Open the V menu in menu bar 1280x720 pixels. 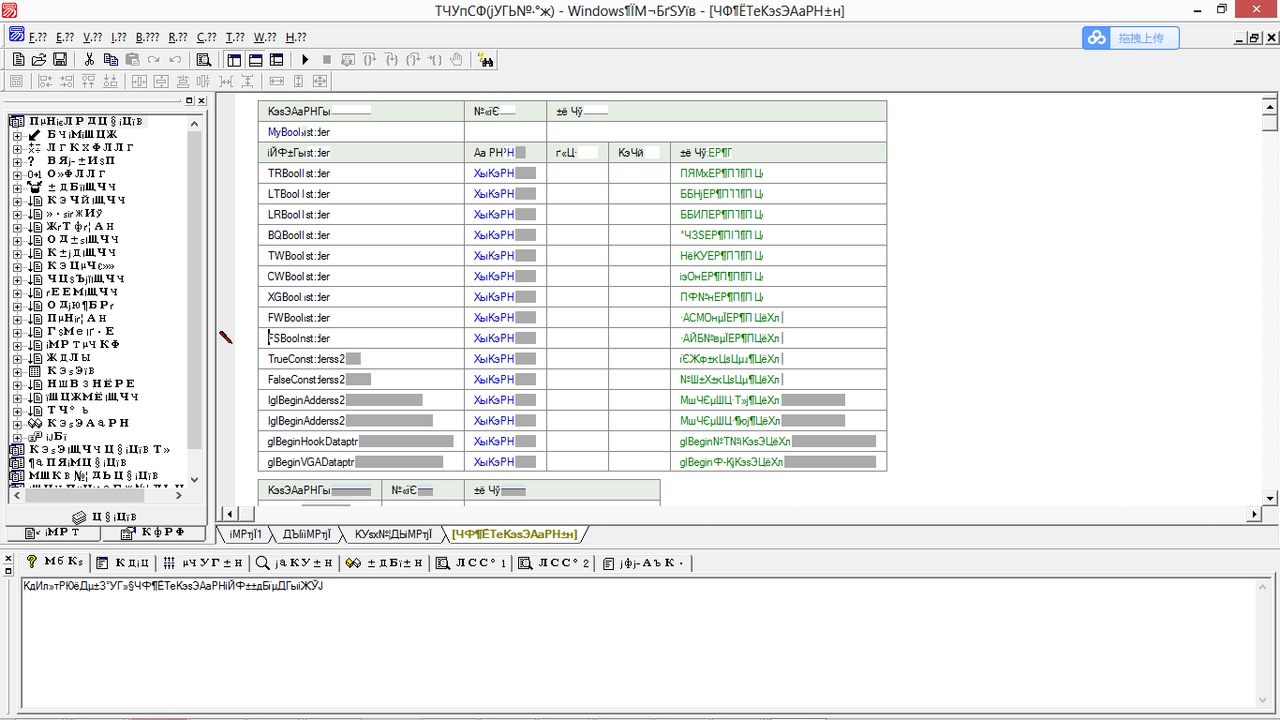point(93,37)
